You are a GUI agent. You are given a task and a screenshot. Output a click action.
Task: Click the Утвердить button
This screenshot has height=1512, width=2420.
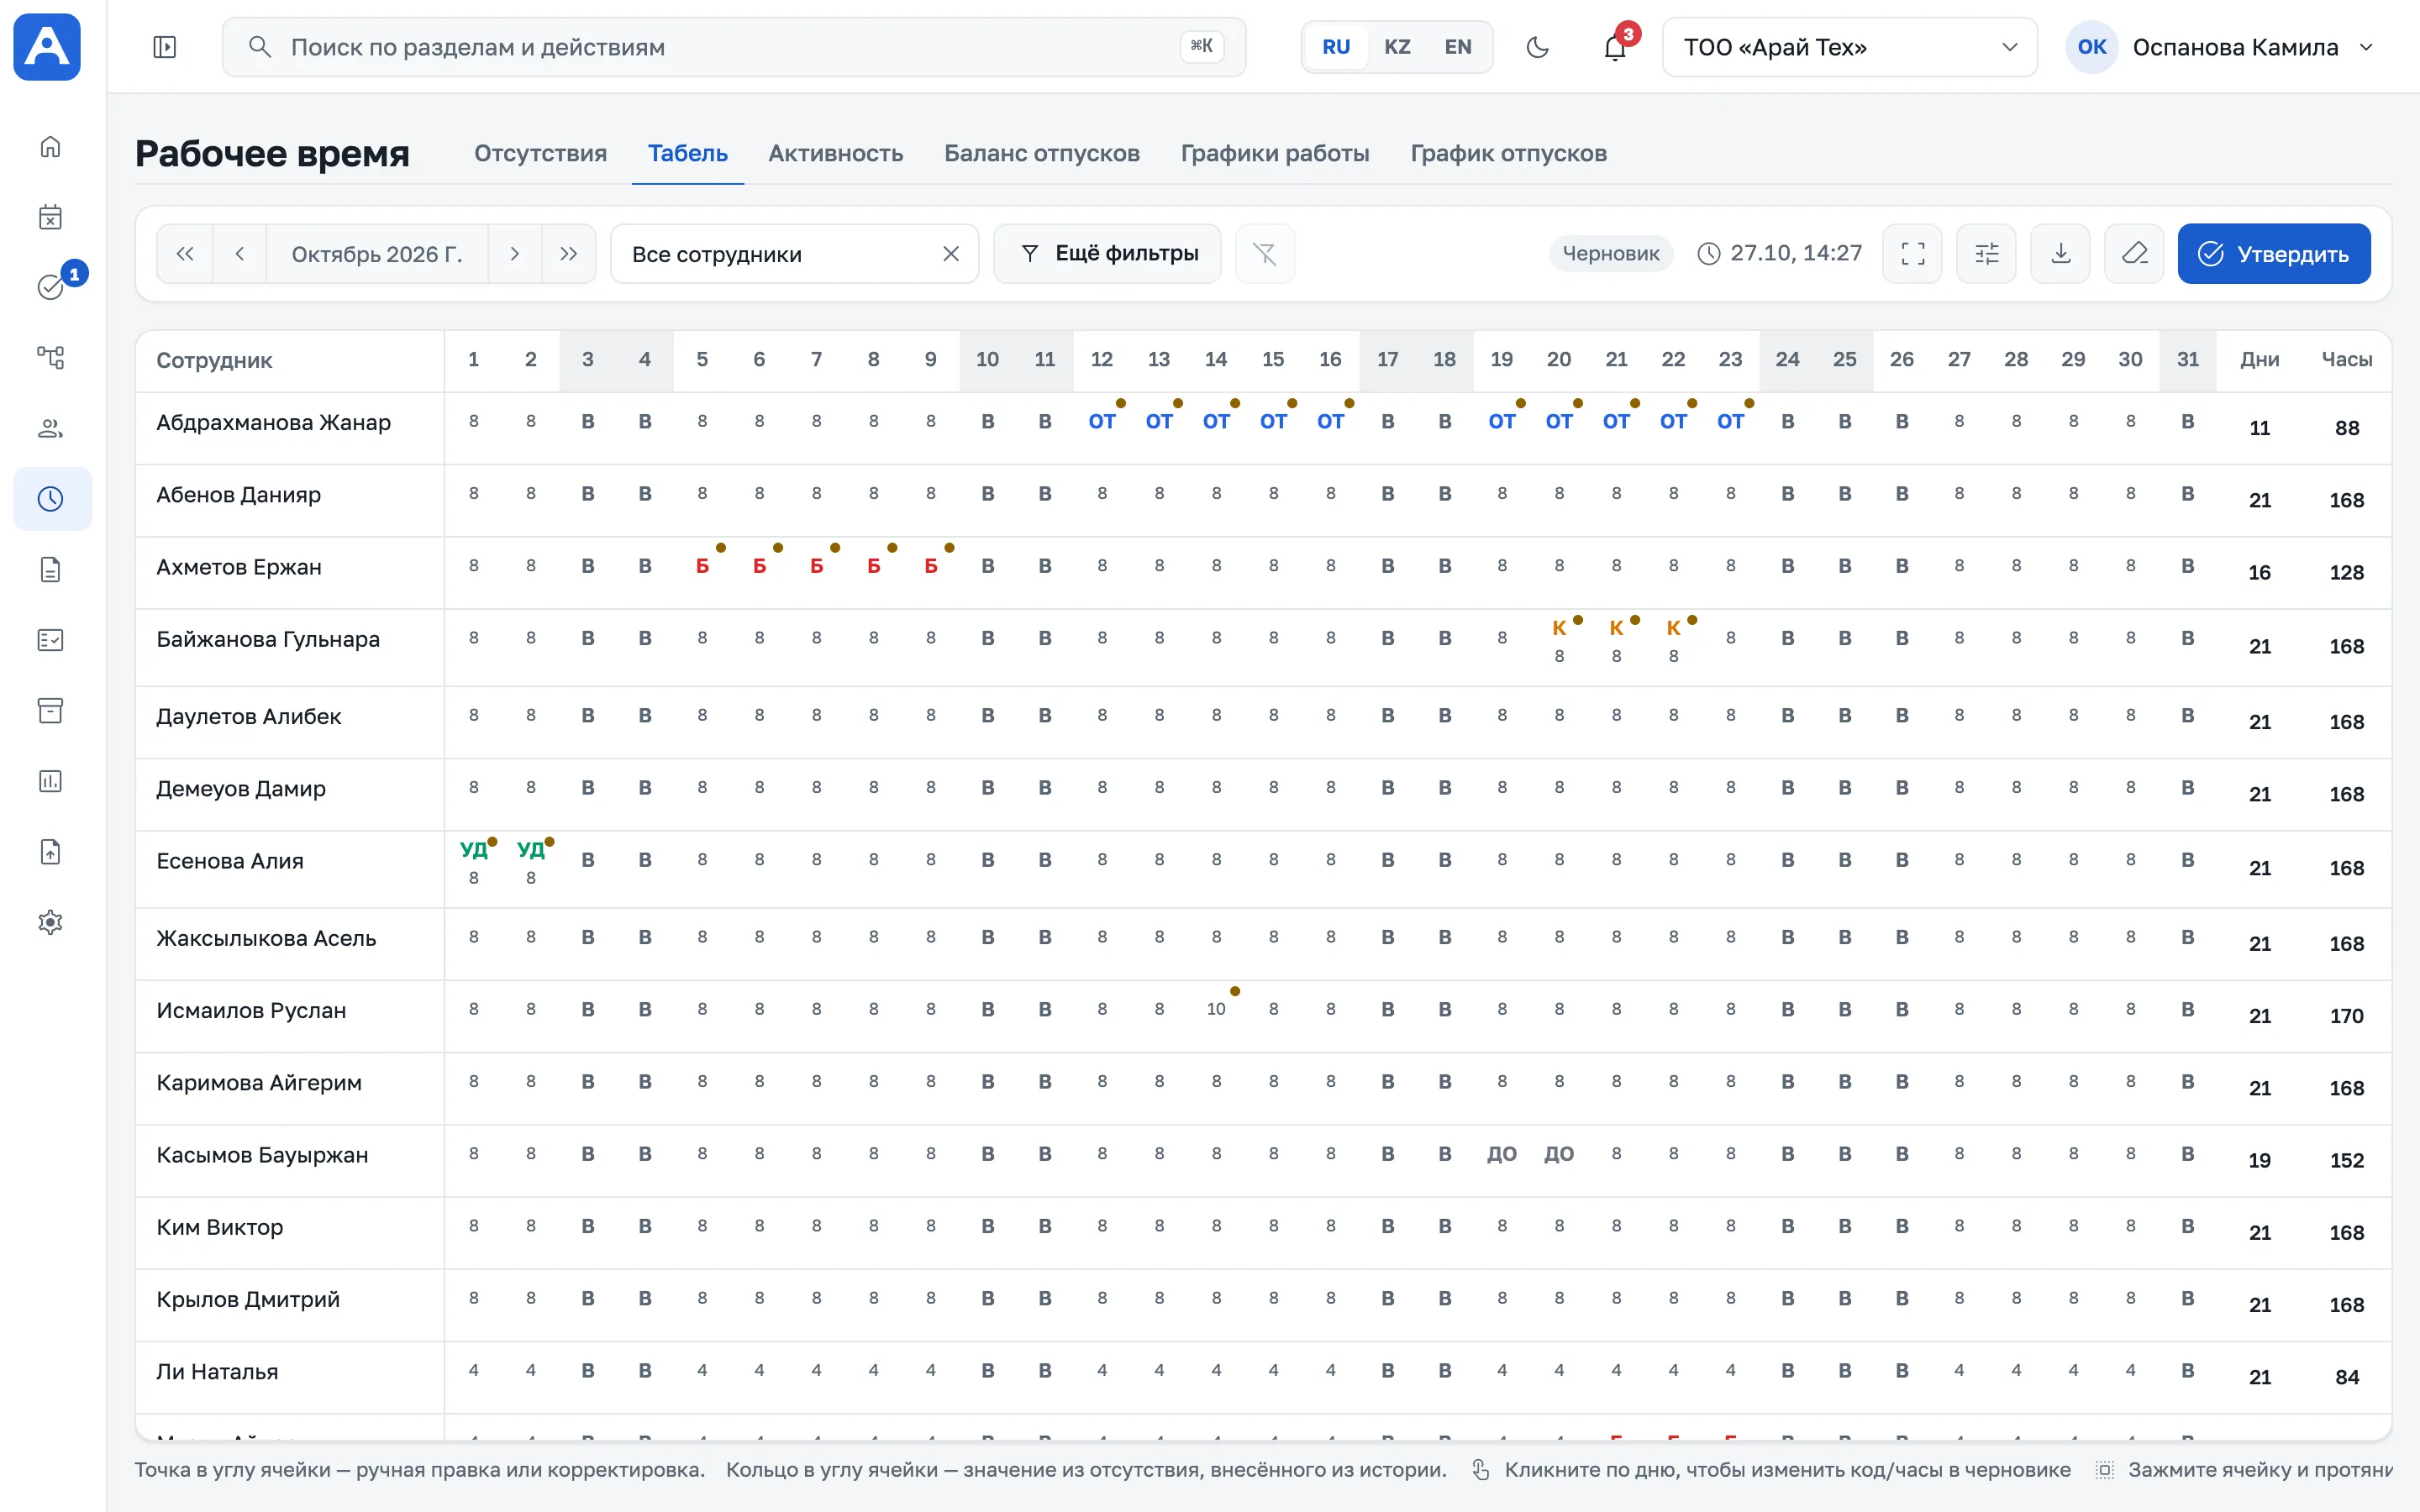[2274, 254]
